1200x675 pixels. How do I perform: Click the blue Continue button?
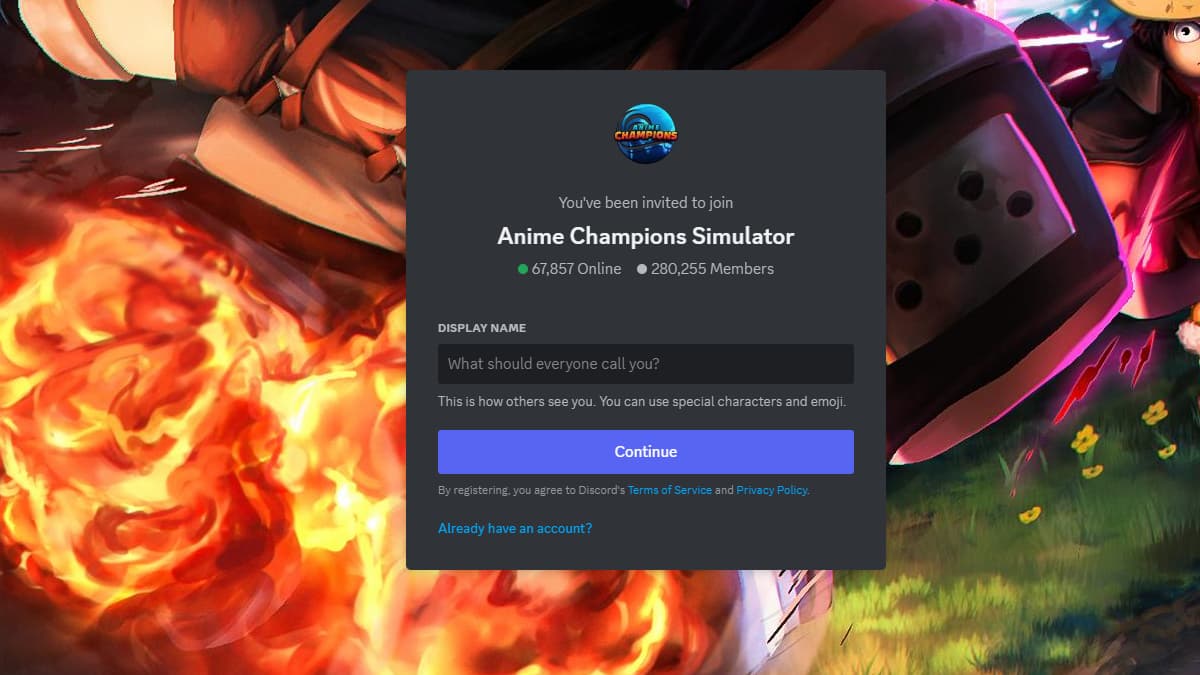pos(646,452)
